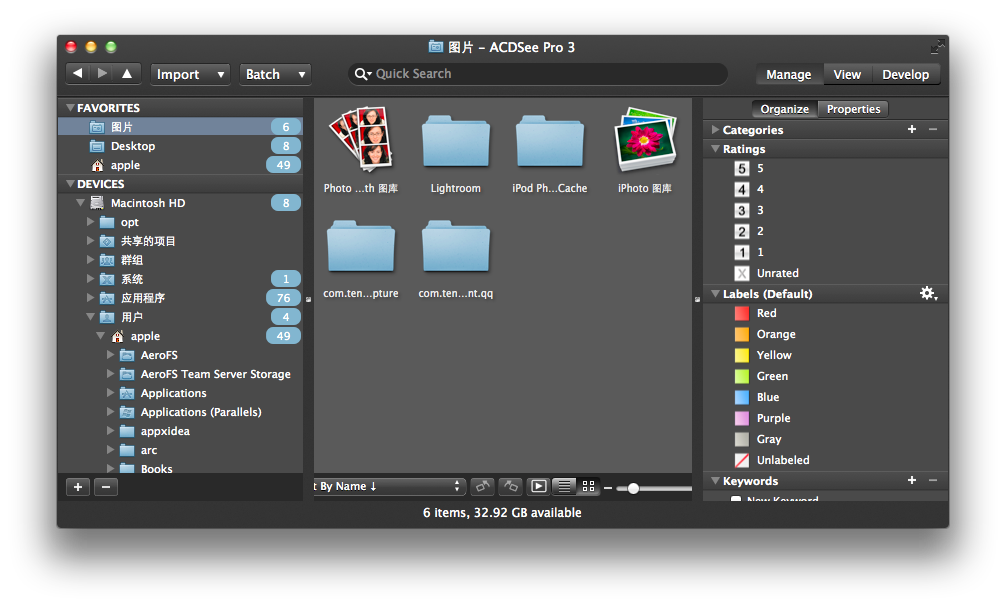Click the minus icon beside the thumbnail size slider
Image resolution: width=1006 pixels, height=607 pixels.
point(608,488)
